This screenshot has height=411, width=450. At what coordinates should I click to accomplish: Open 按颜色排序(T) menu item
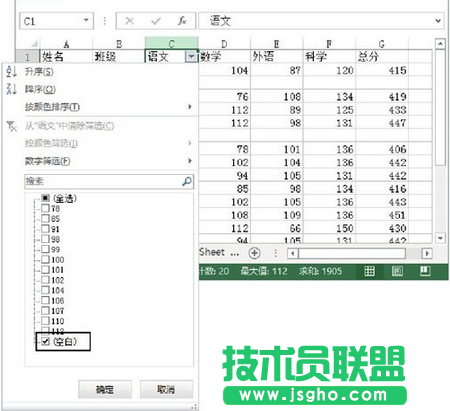(52, 107)
